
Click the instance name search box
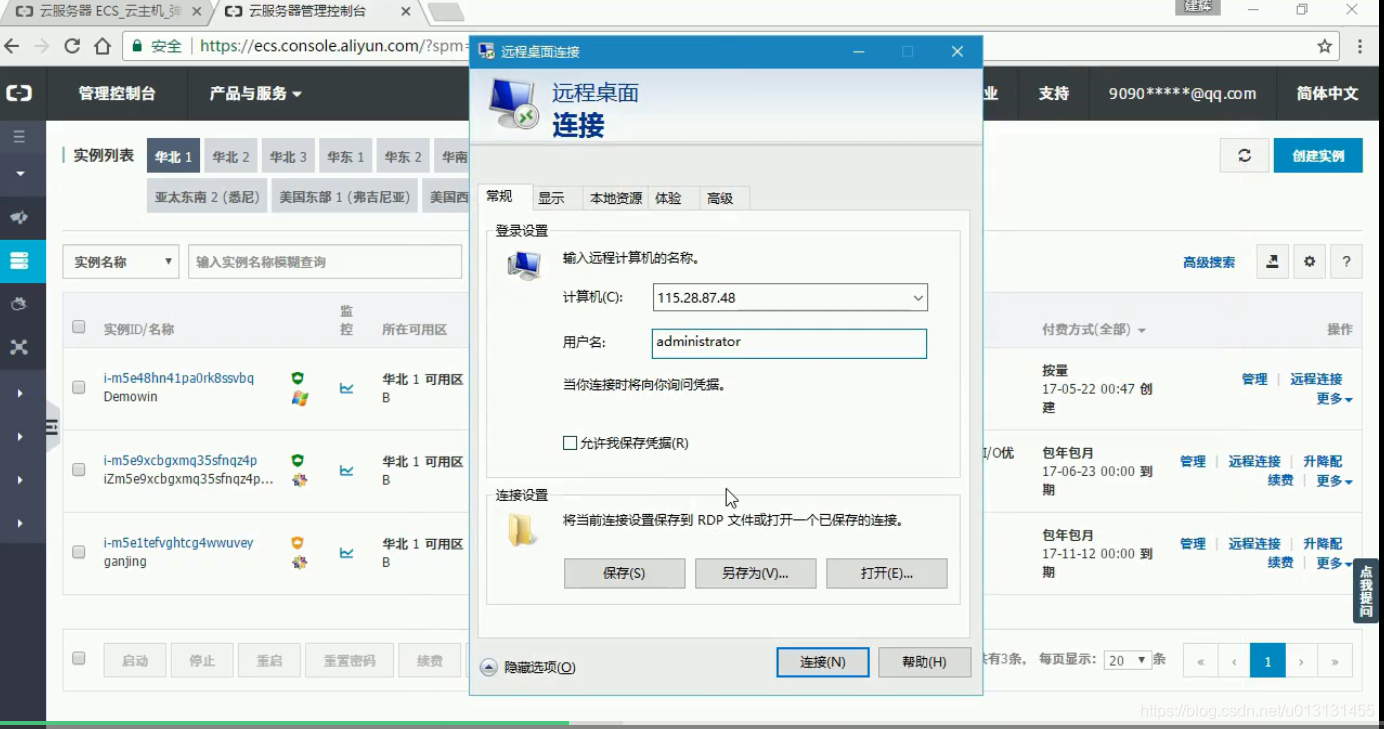325,262
